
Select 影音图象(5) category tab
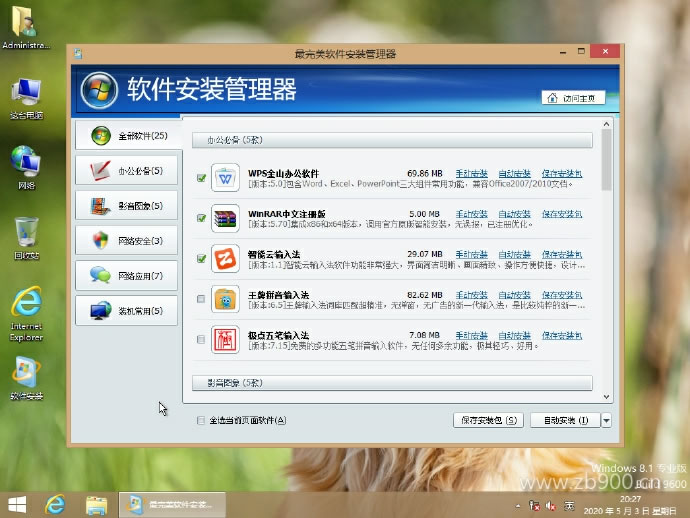click(x=126, y=206)
